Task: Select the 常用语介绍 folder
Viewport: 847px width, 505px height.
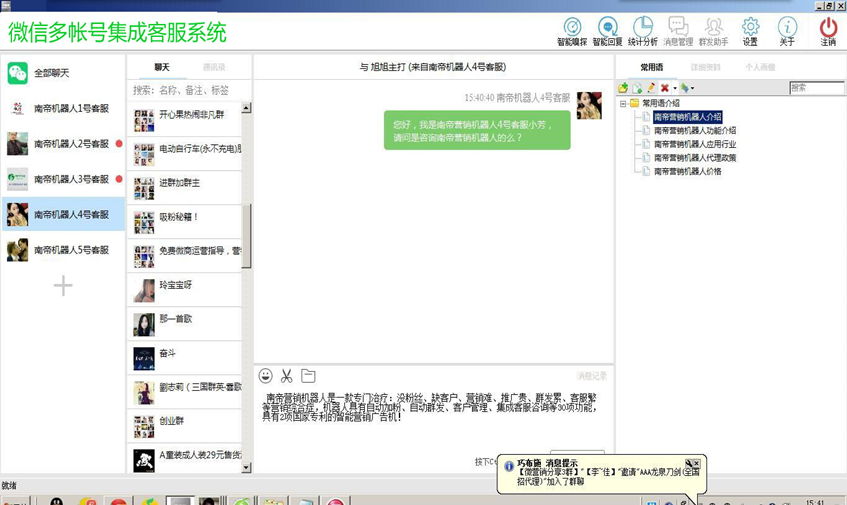Action: pyautogui.click(x=661, y=103)
